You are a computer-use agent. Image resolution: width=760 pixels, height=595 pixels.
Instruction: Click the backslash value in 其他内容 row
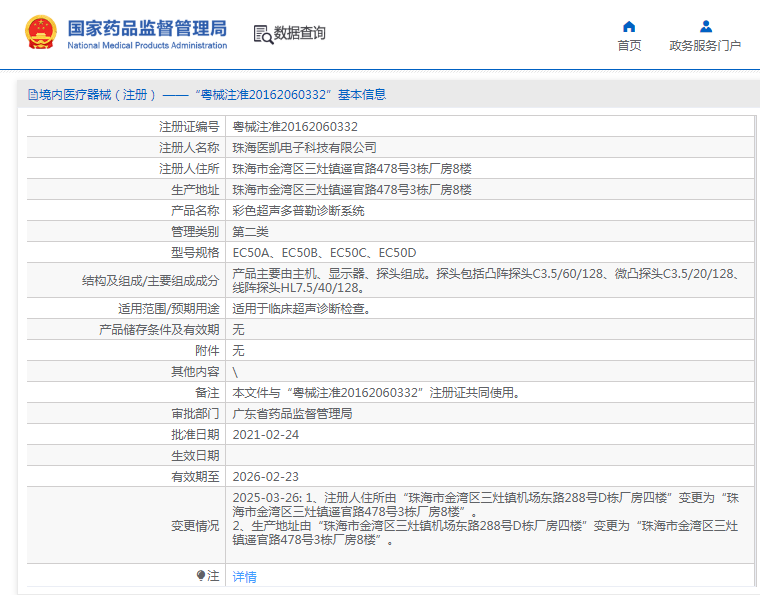click(x=236, y=372)
